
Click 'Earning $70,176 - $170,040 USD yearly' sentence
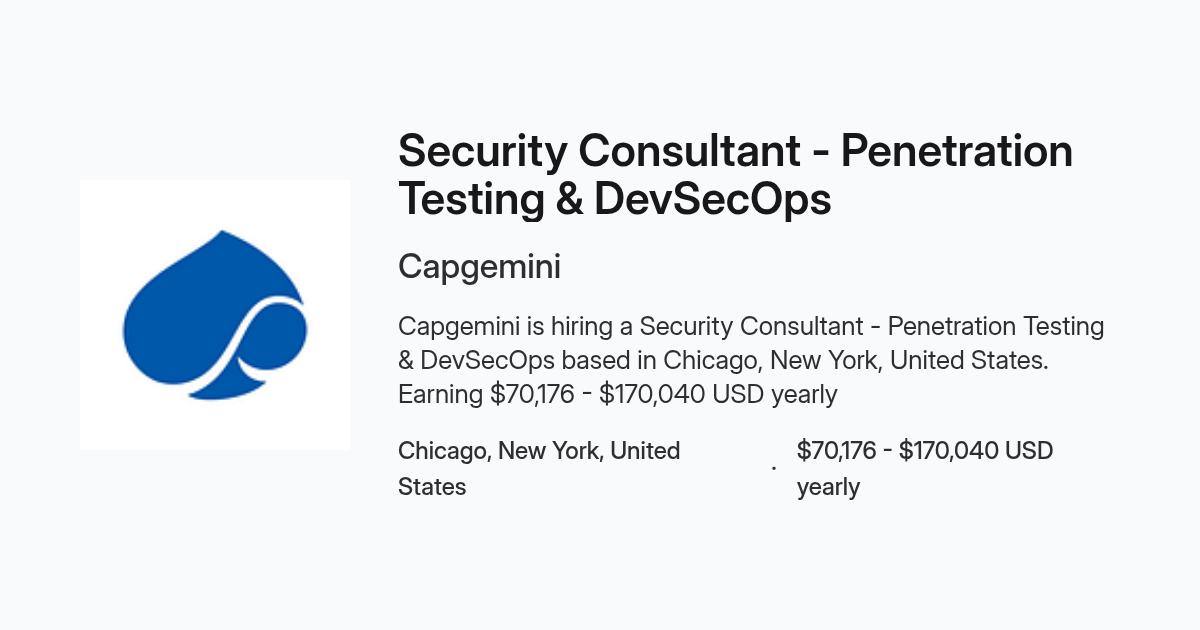617,394
